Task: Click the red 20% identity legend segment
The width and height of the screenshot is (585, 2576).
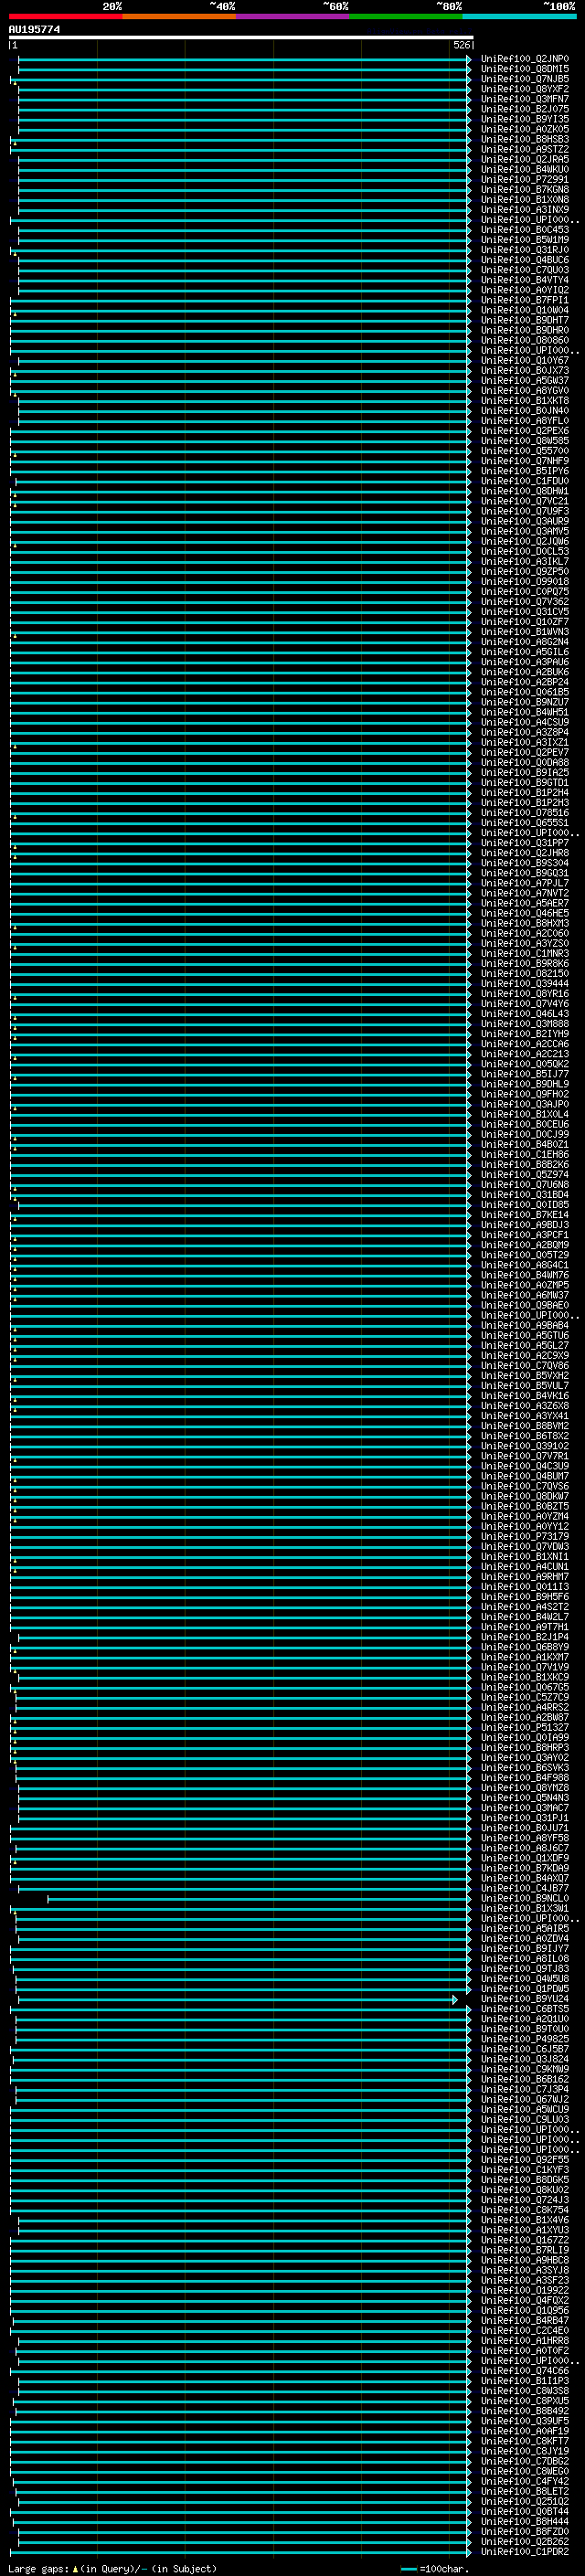Action: [65, 16]
